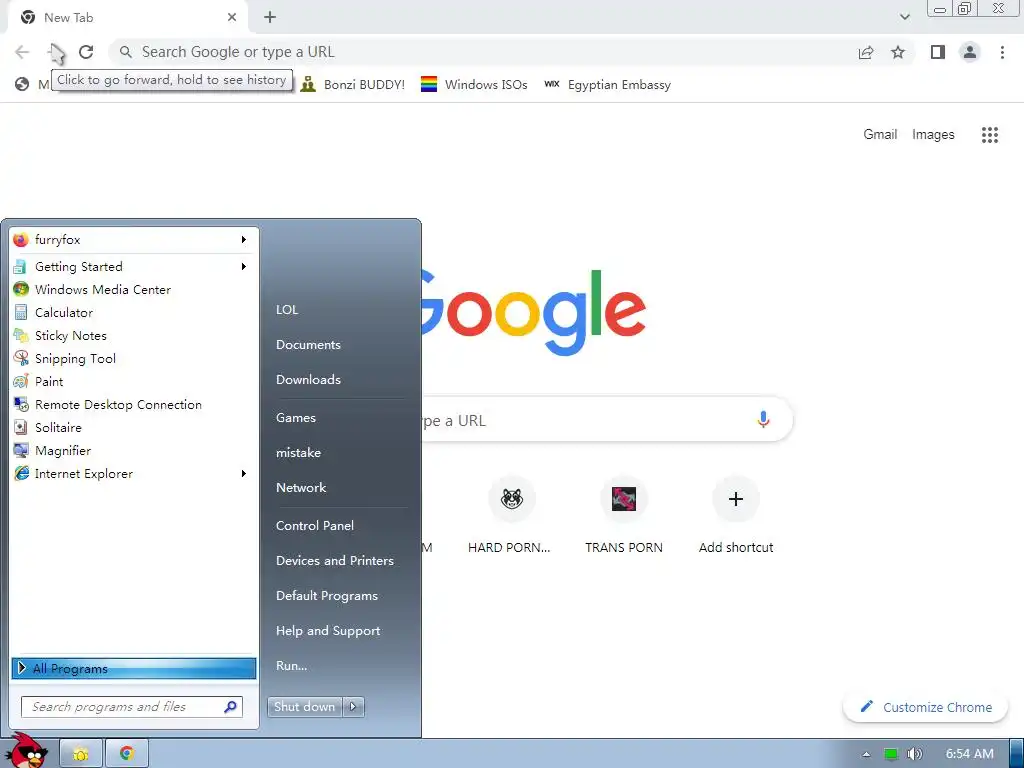Image resolution: width=1024 pixels, height=768 pixels.
Task: Open the Chrome profile avatar icon
Action: tap(970, 52)
